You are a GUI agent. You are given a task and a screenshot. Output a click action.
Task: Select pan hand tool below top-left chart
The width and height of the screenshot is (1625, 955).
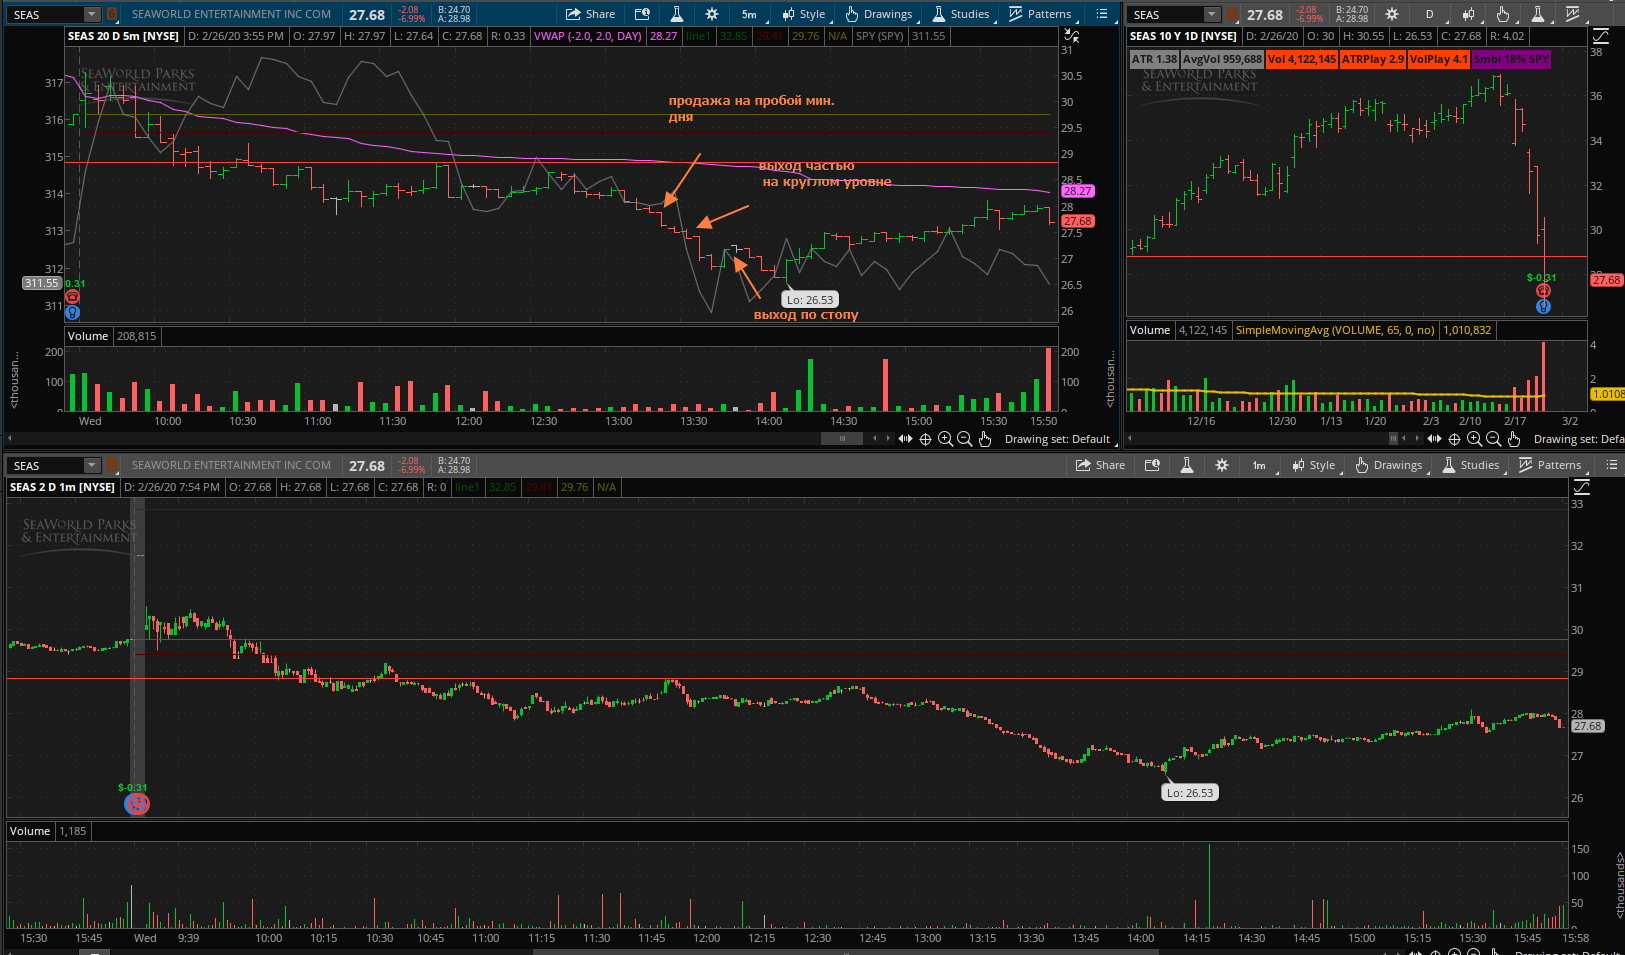click(985, 439)
